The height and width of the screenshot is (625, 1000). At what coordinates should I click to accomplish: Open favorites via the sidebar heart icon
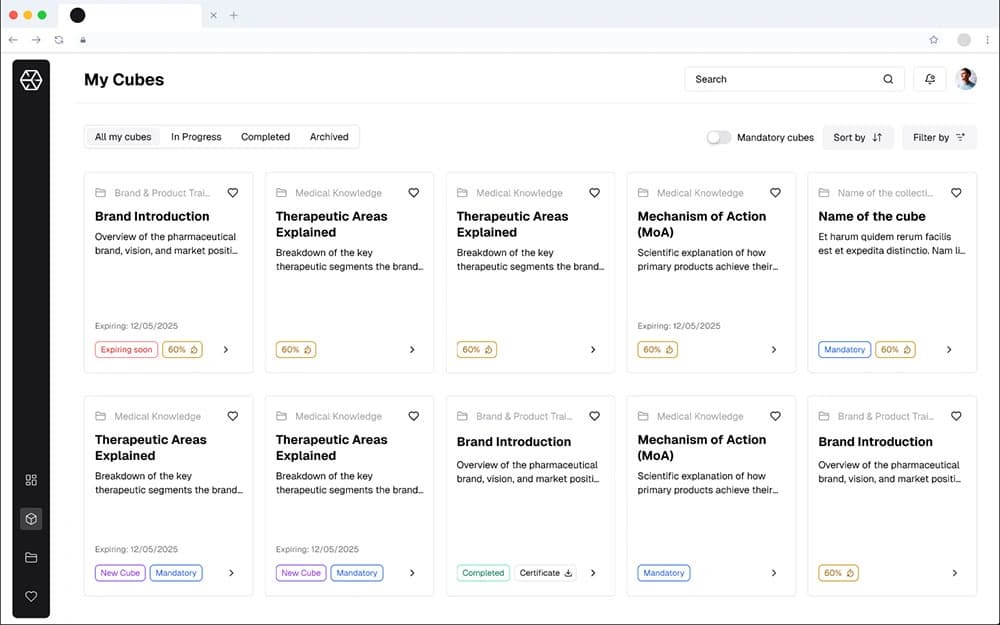[x=30, y=596]
